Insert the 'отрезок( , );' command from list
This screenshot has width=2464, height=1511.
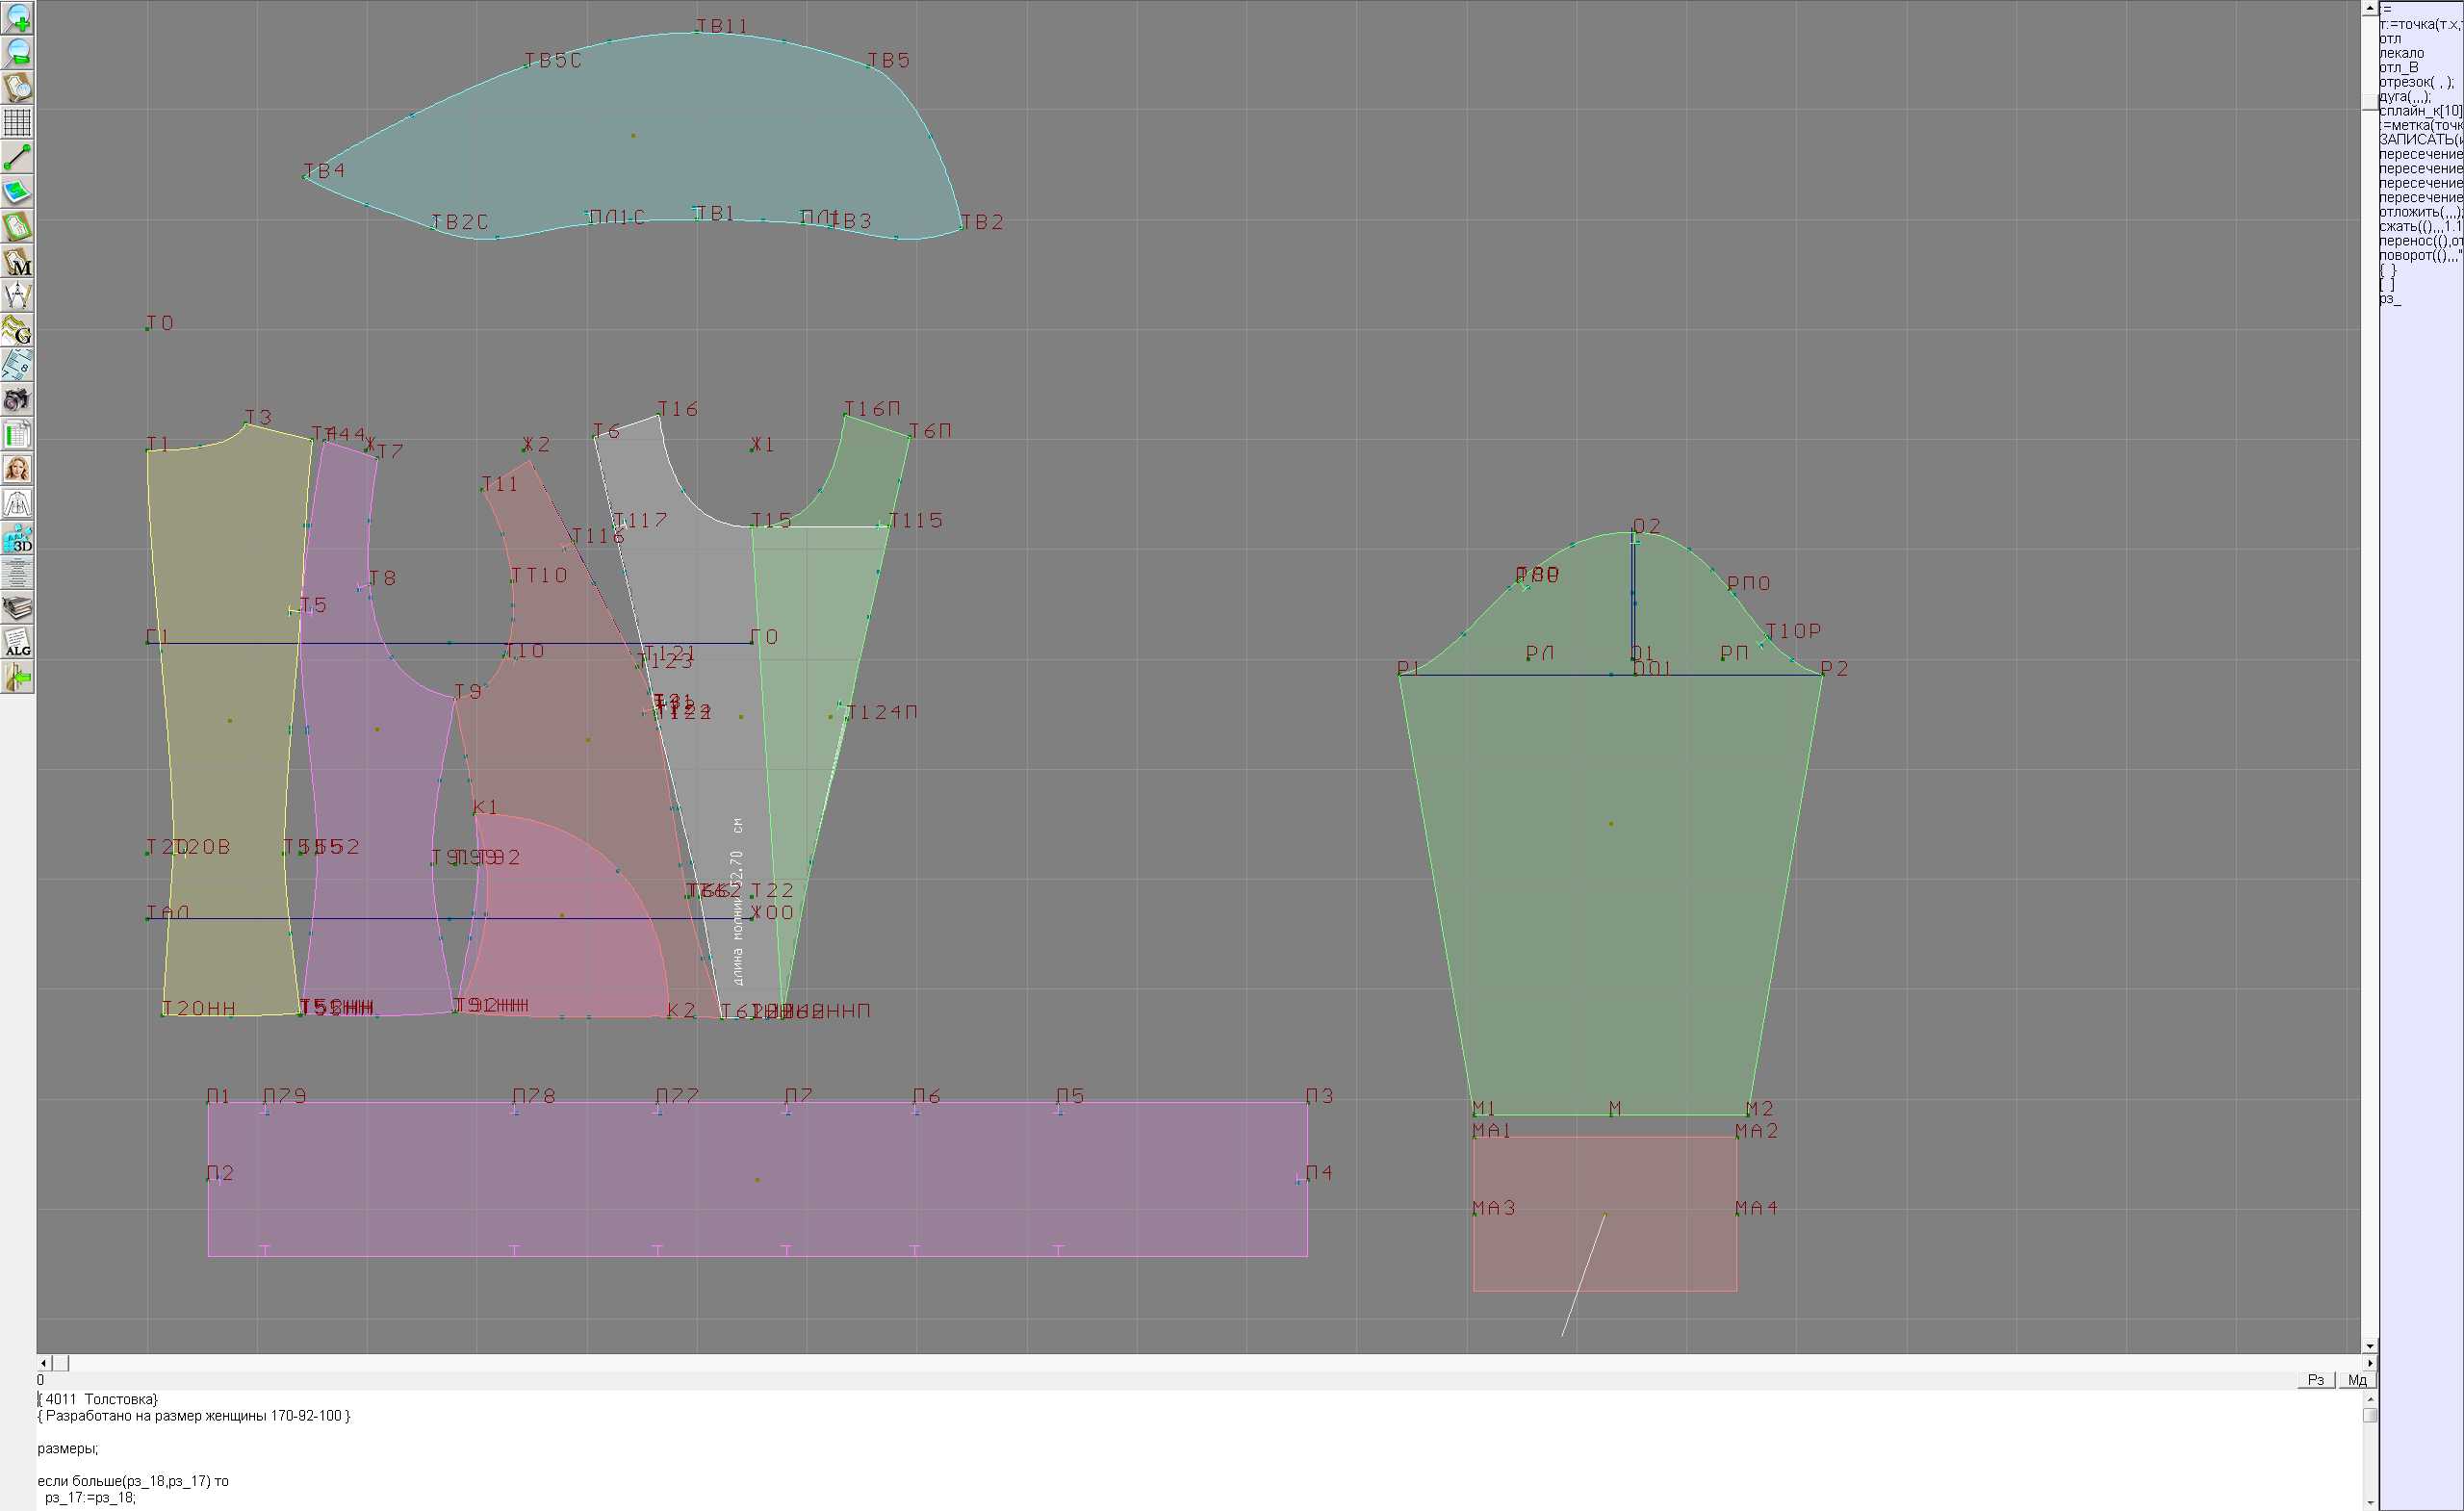[x=2415, y=82]
